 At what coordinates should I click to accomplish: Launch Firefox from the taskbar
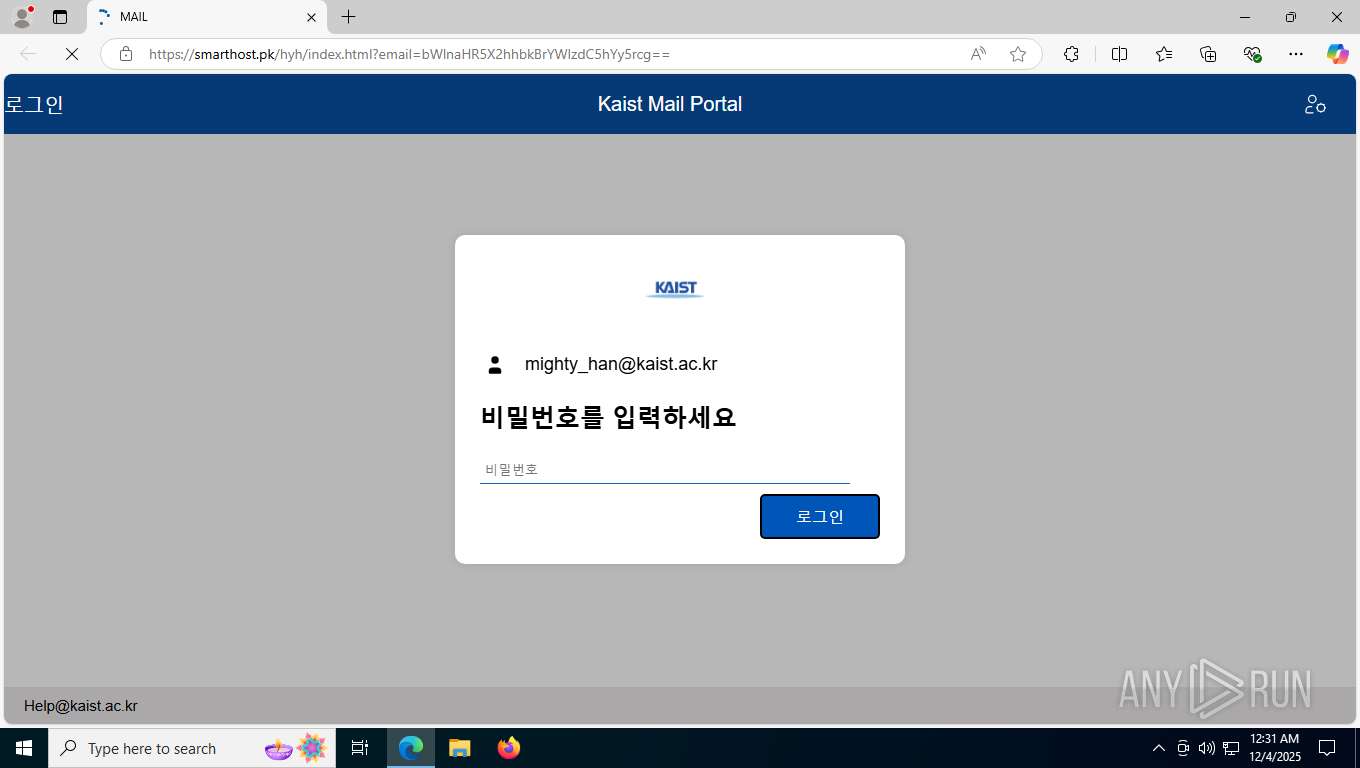[509, 748]
